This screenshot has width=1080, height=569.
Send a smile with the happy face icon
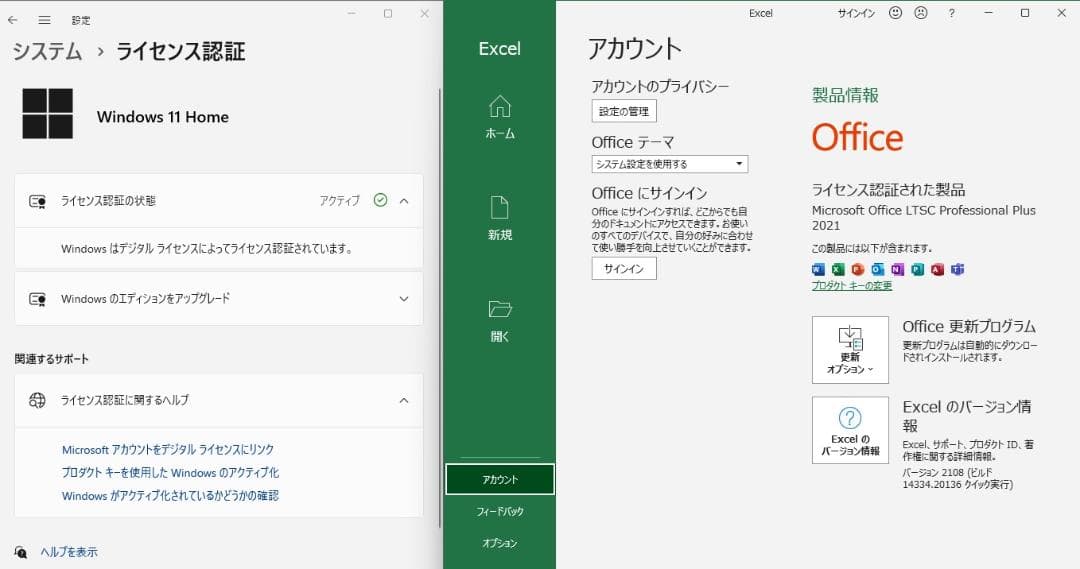pos(895,12)
